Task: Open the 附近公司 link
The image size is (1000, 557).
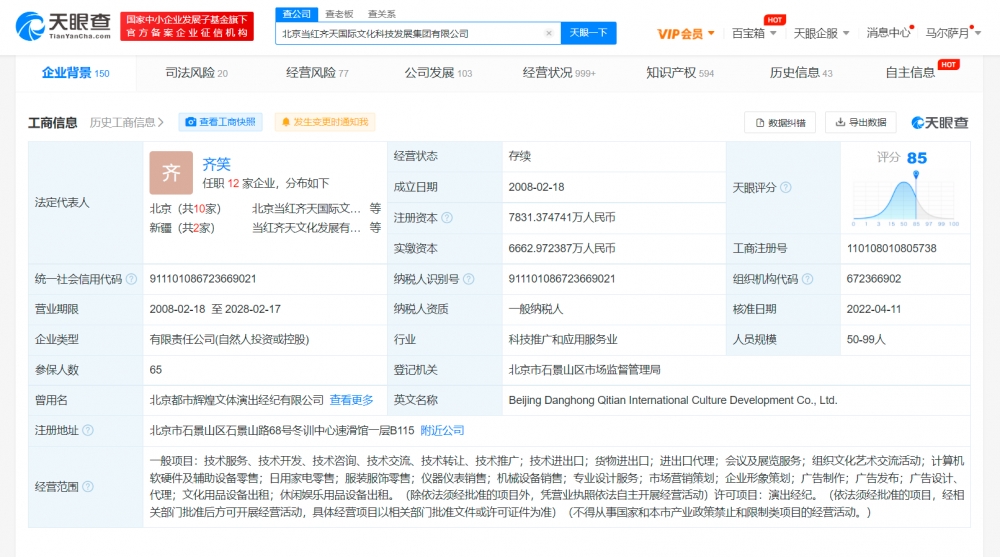Action: click(x=443, y=431)
